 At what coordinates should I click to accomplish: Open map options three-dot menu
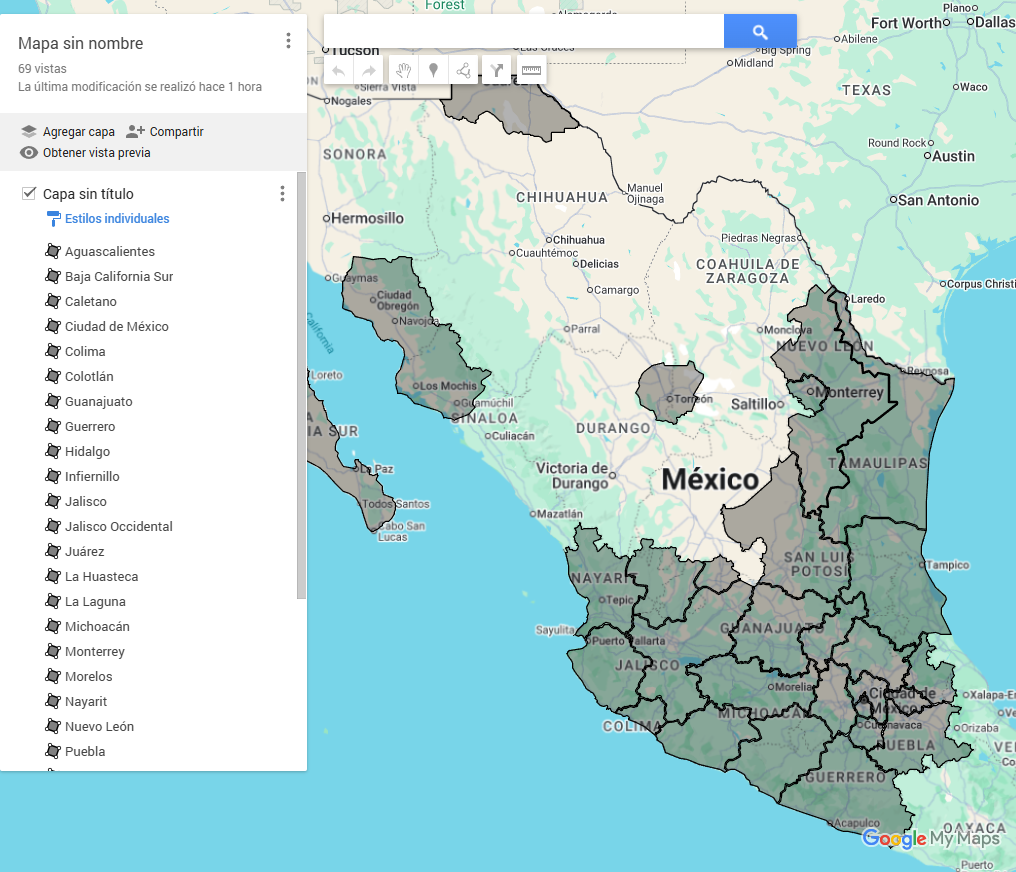click(x=288, y=41)
